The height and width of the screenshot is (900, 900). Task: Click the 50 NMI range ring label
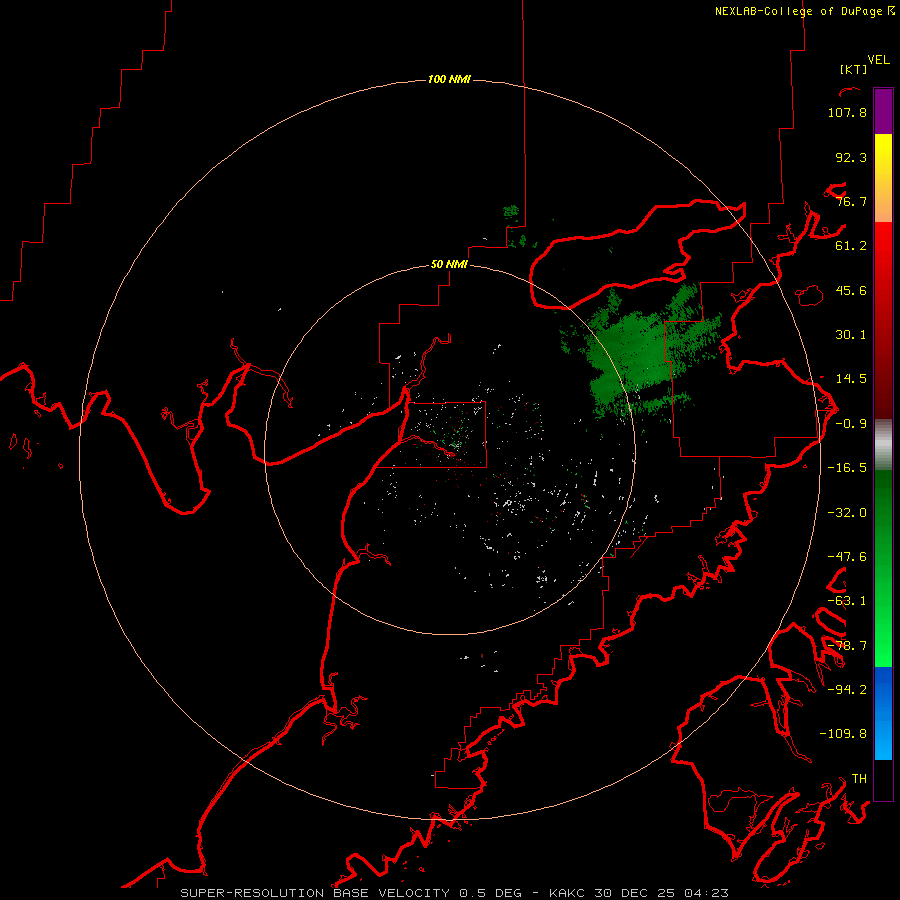click(449, 264)
